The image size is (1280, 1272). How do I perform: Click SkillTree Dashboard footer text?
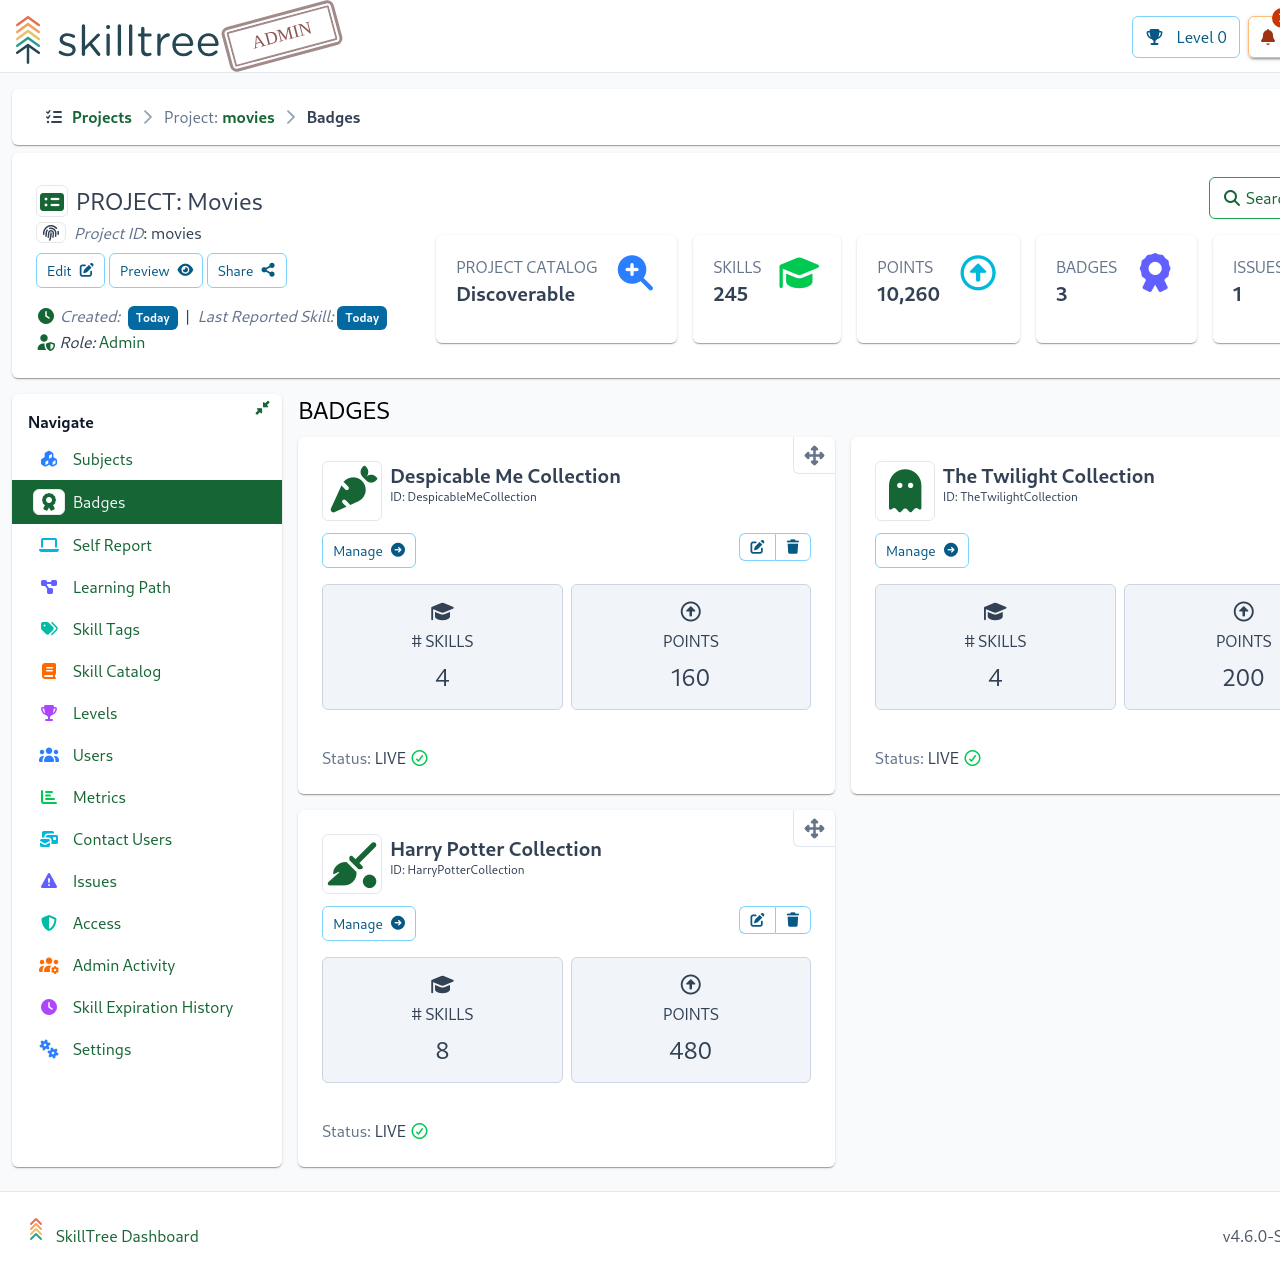127,1236
